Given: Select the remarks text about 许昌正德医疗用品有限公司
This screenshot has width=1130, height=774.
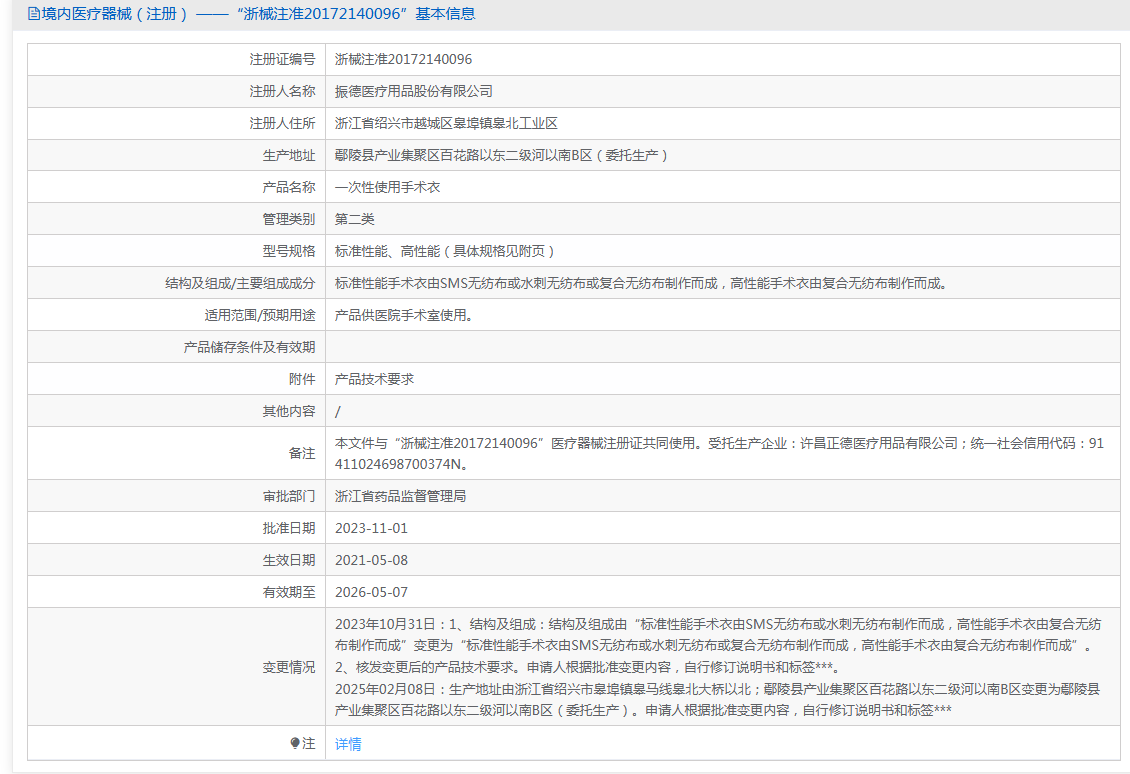Looking at the screenshot, I should point(719,453).
